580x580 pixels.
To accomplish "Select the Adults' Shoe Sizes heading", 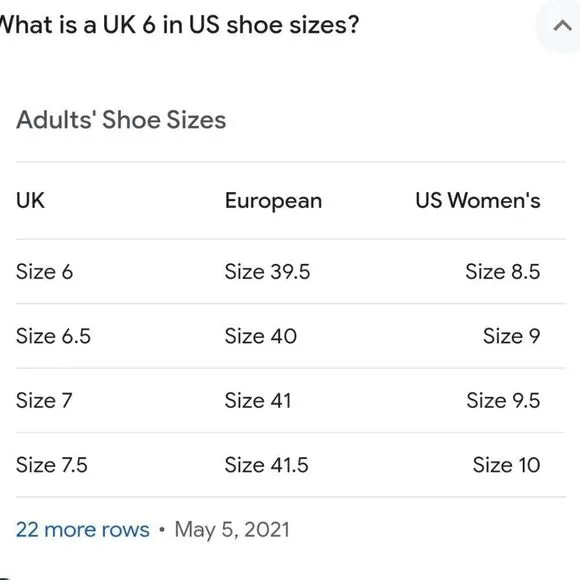I will [x=121, y=120].
